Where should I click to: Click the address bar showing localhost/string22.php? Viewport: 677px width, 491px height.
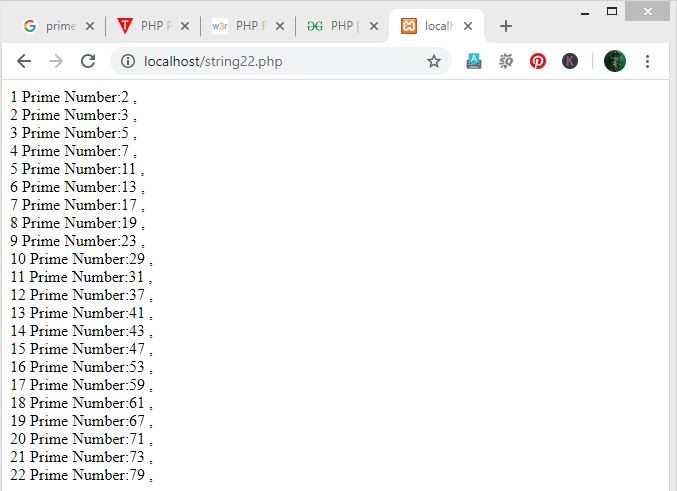[281, 61]
